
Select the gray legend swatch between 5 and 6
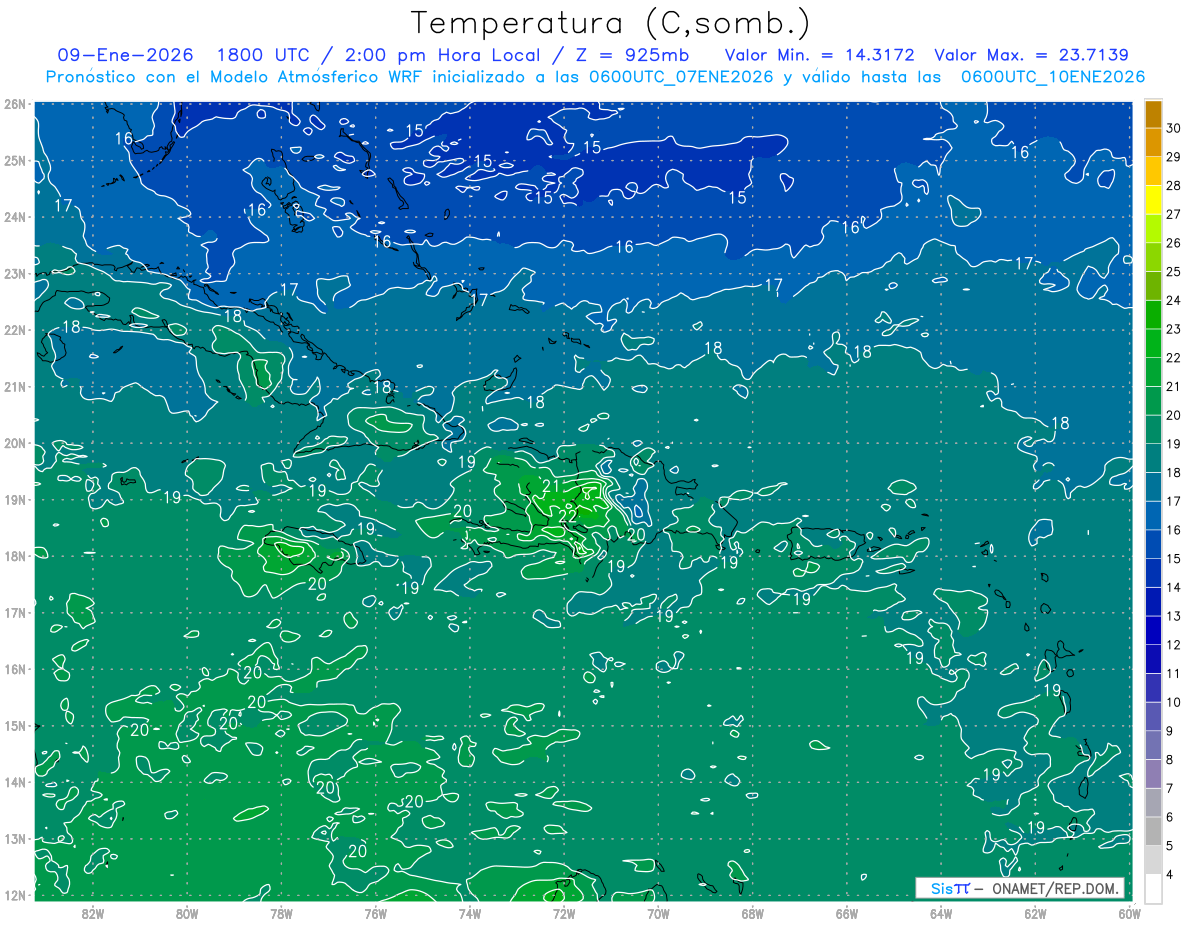[1153, 831]
